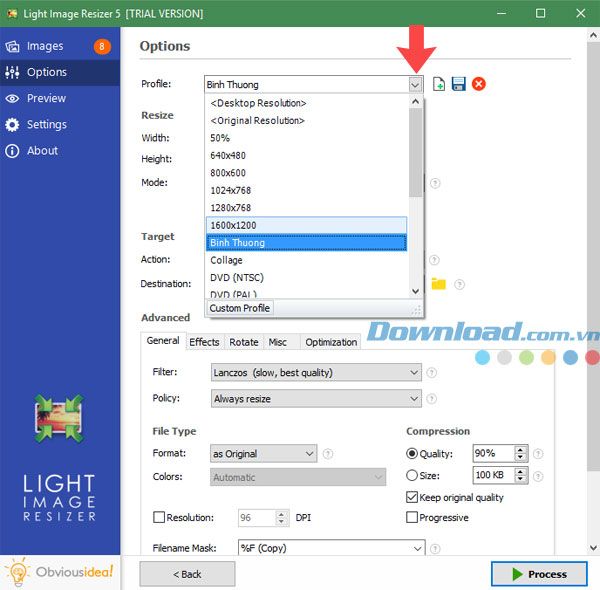Open the Policy dropdown showing Always resize
The image size is (600, 590).
pos(316,399)
